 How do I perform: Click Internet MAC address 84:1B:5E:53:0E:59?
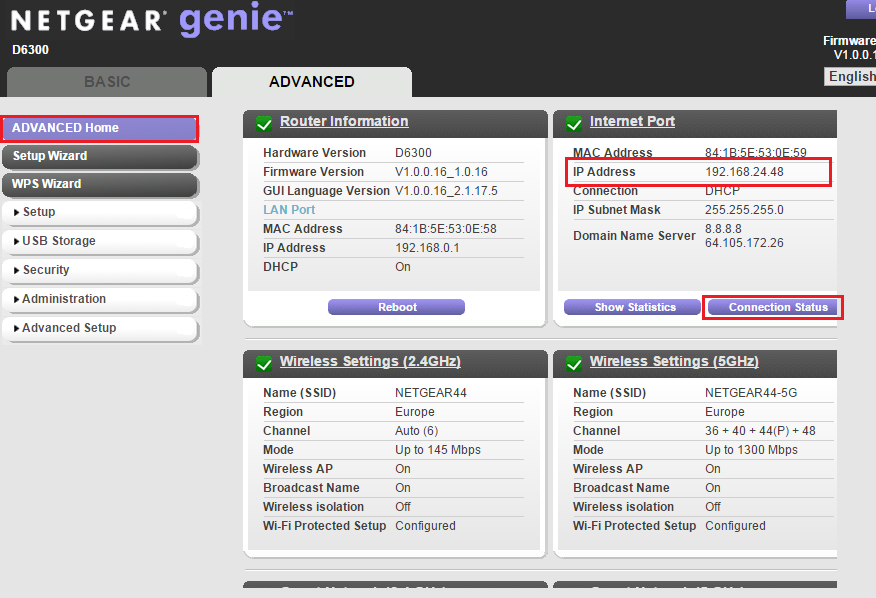[x=756, y=153]
